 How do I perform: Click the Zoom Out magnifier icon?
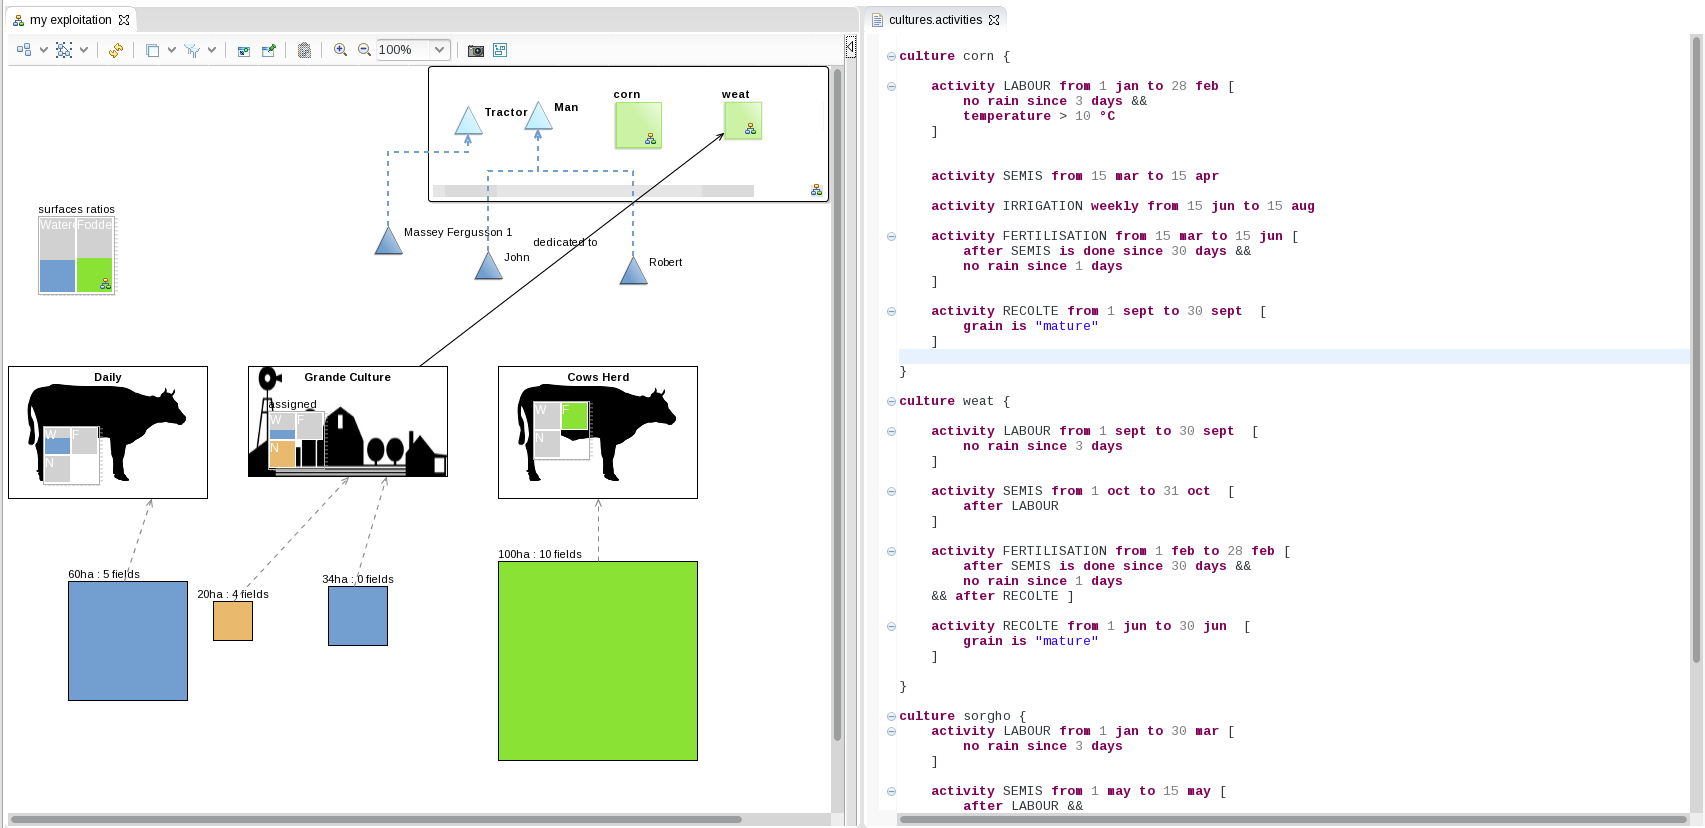(364, 50)
